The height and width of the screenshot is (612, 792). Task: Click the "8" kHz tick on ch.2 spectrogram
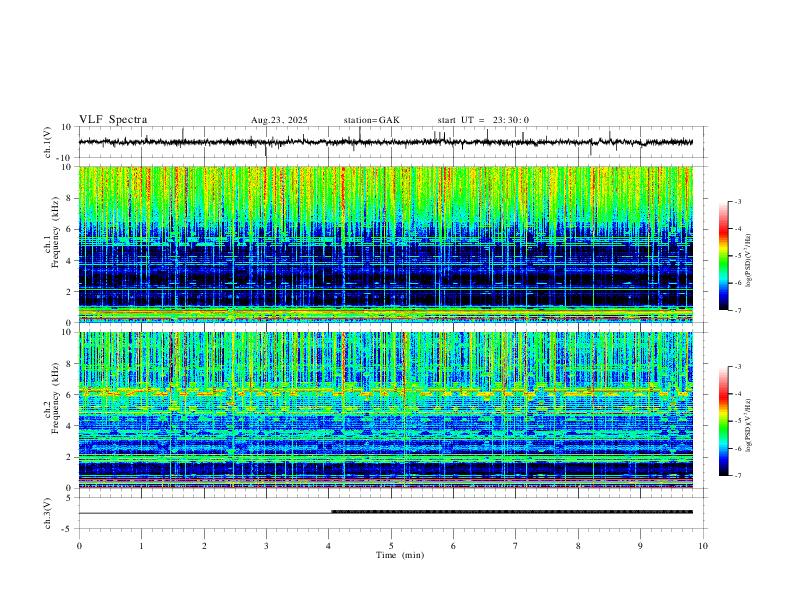pyautogui.click(x=70, y=364)
